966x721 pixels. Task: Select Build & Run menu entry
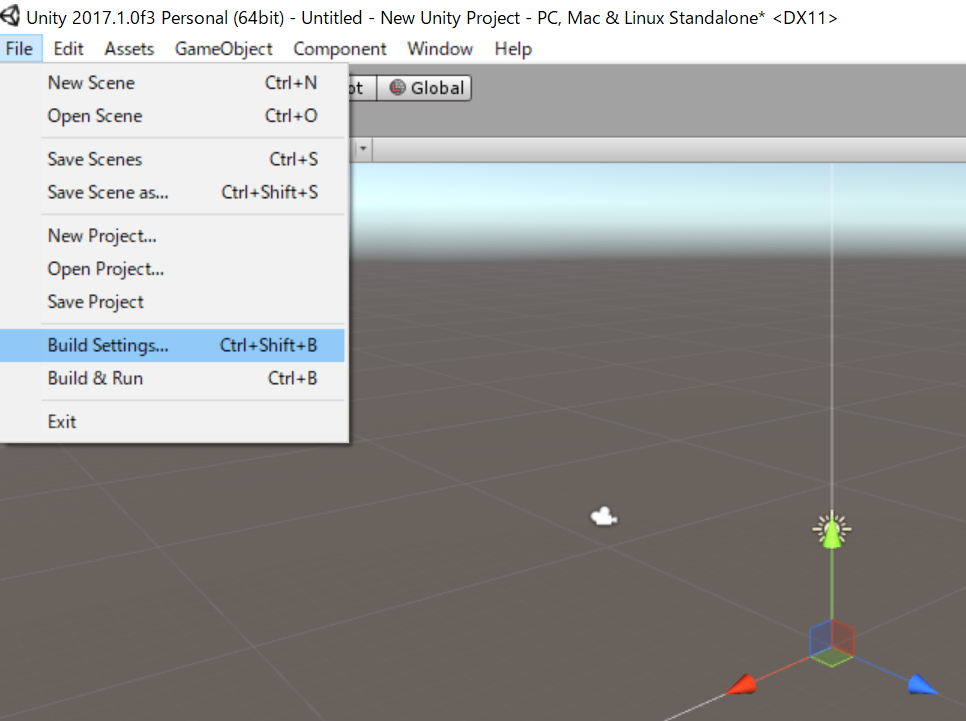[x=174, y=378]
